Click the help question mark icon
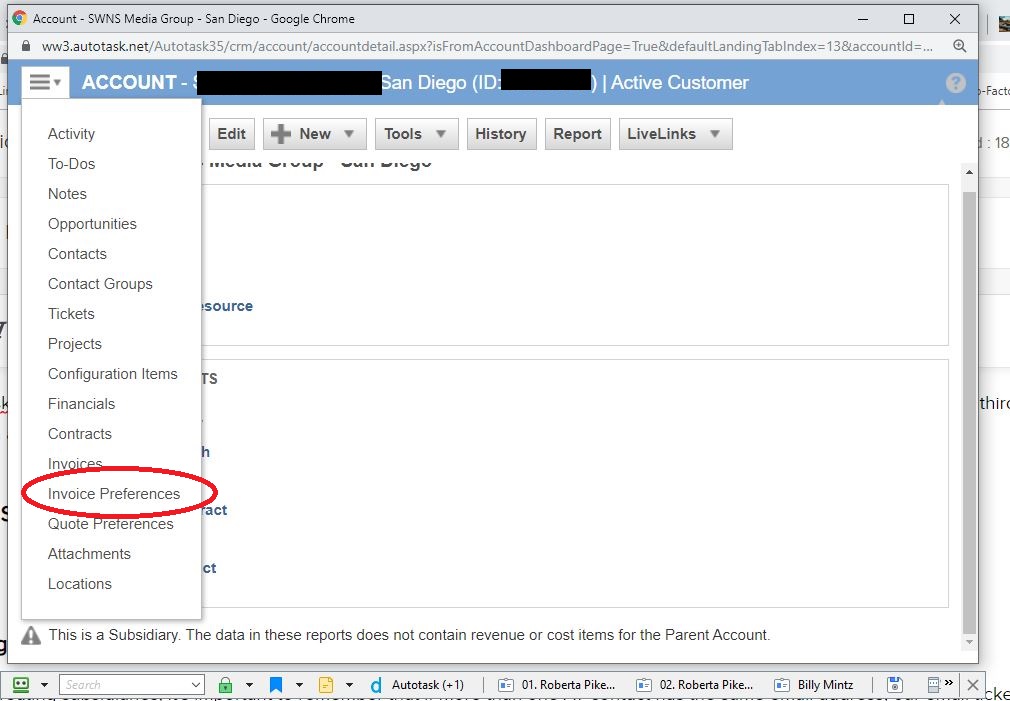 pos(956,83)
